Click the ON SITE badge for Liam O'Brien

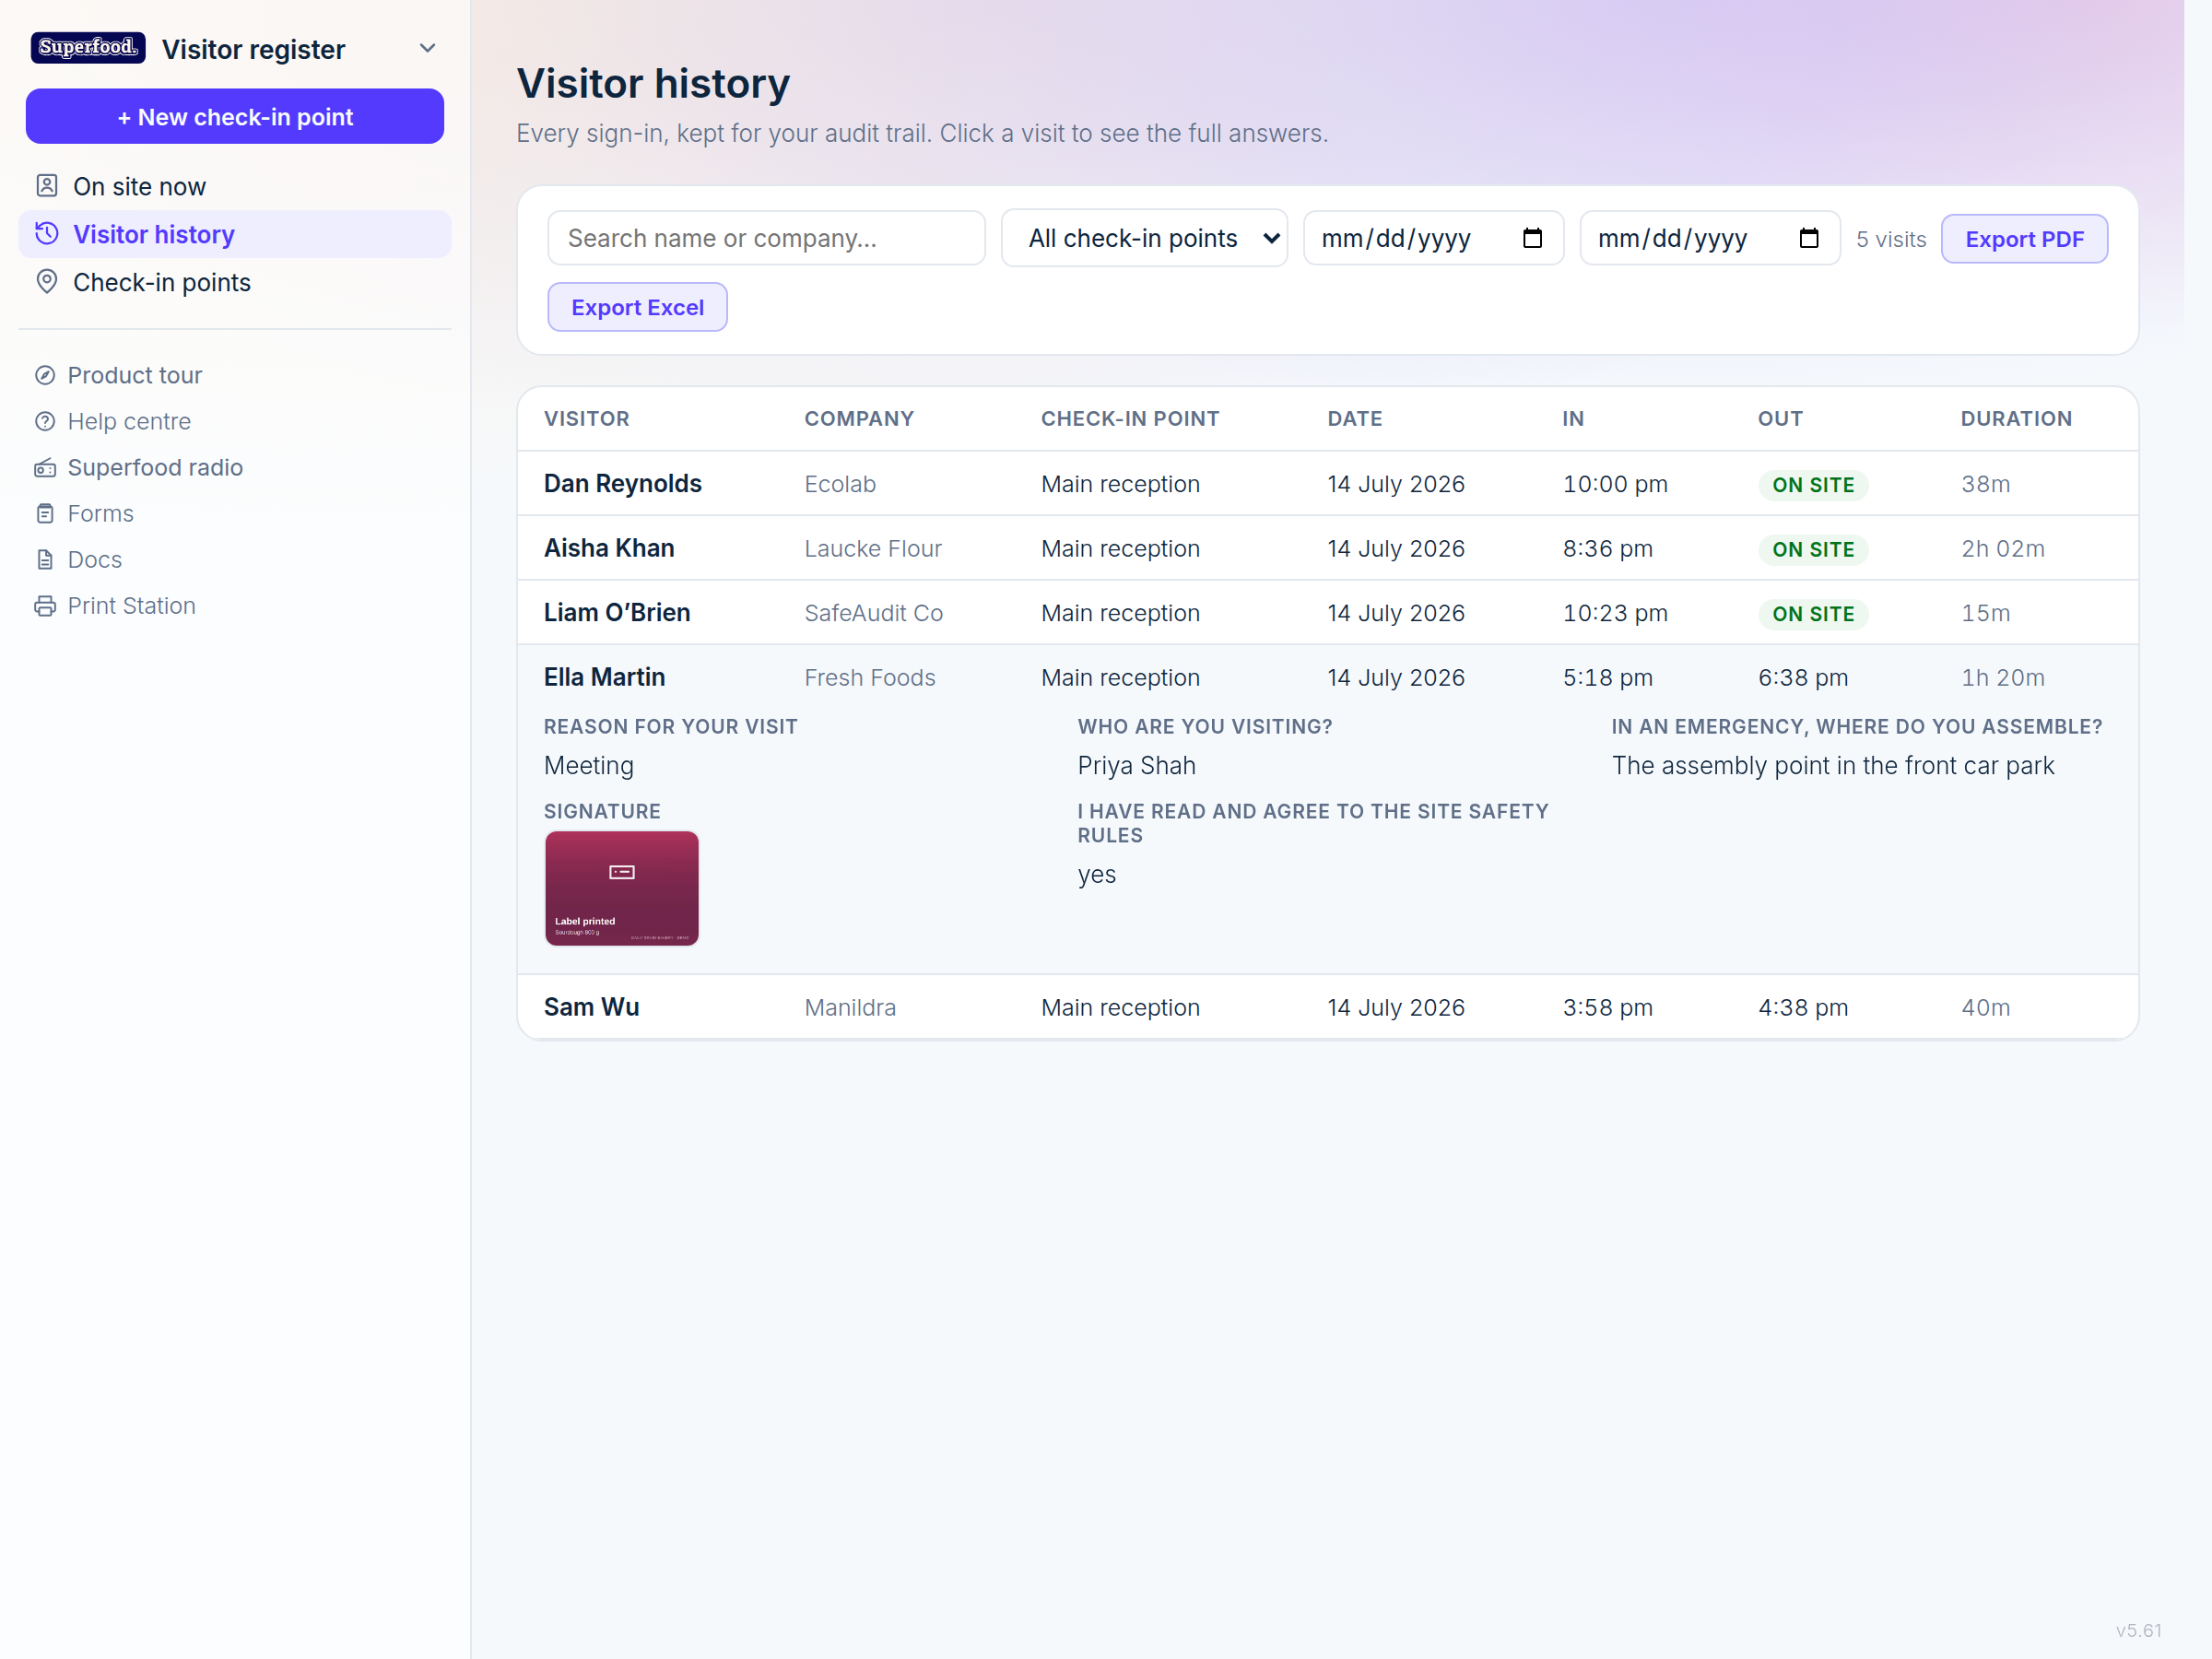coord(1813,614)
